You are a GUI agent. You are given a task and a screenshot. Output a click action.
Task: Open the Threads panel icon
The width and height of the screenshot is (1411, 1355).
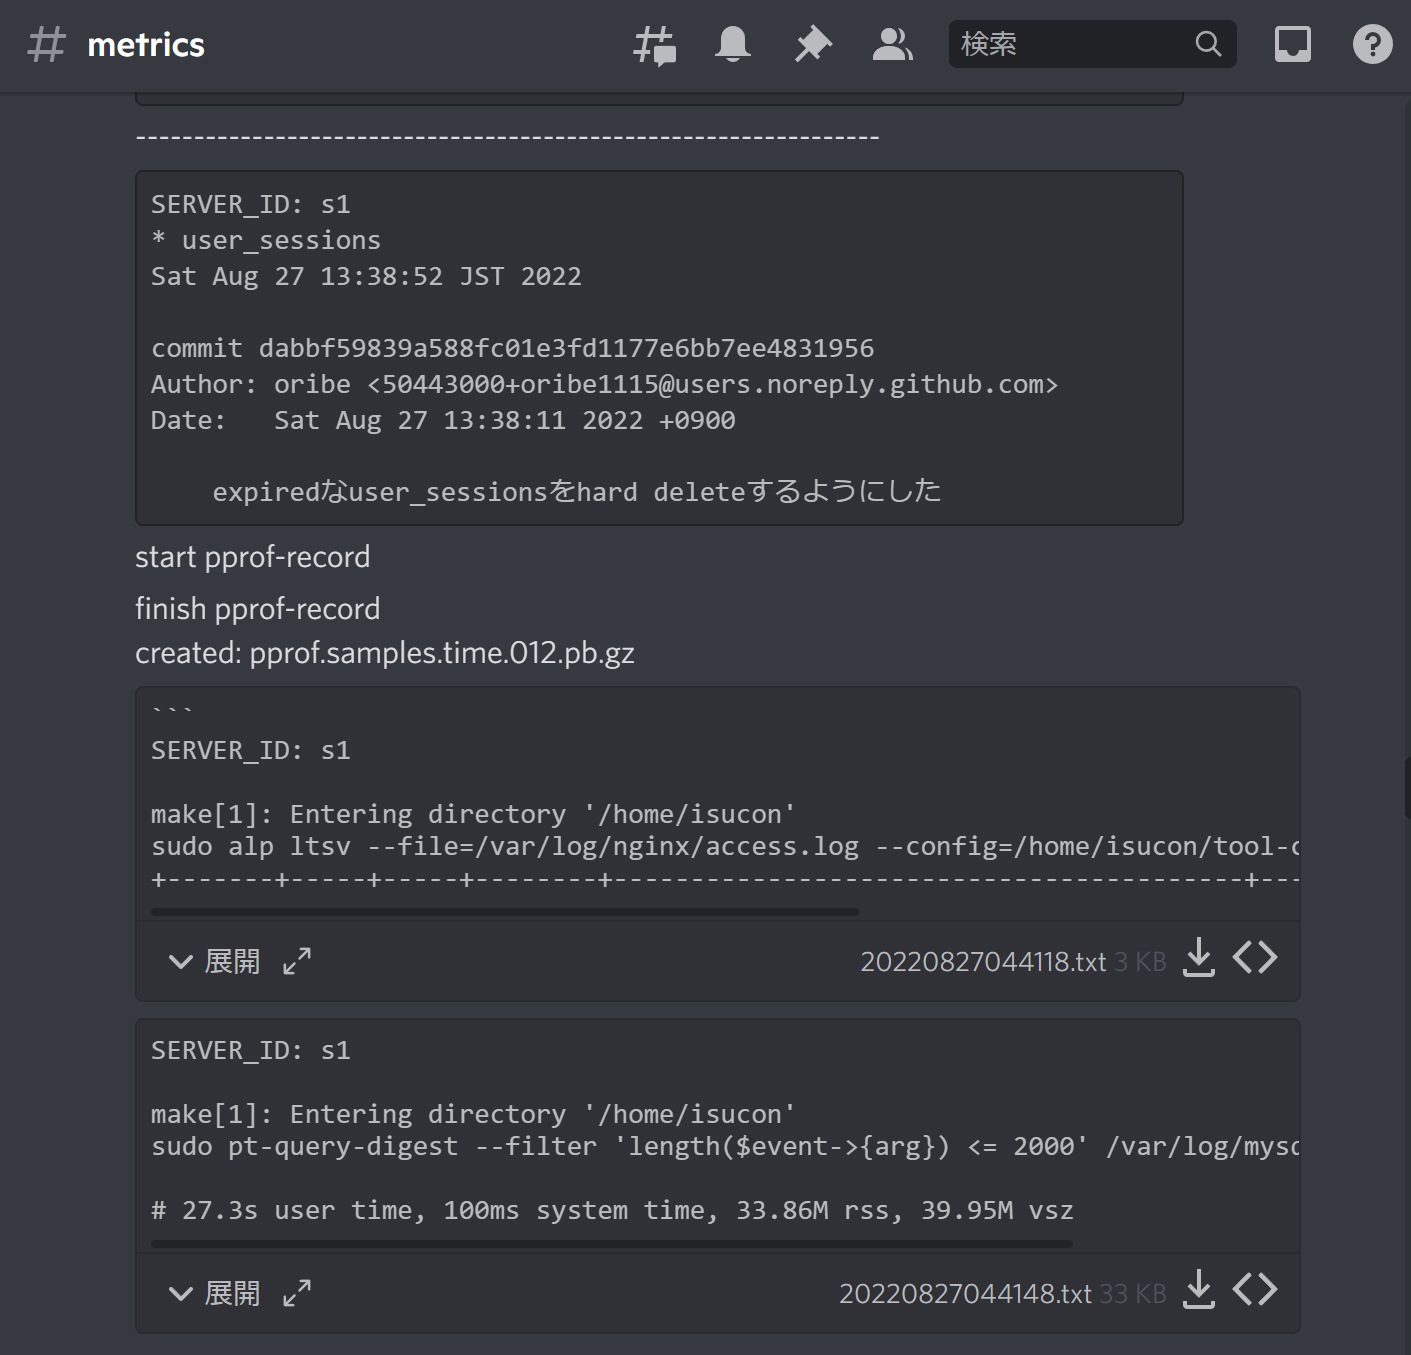click(655, 45)
